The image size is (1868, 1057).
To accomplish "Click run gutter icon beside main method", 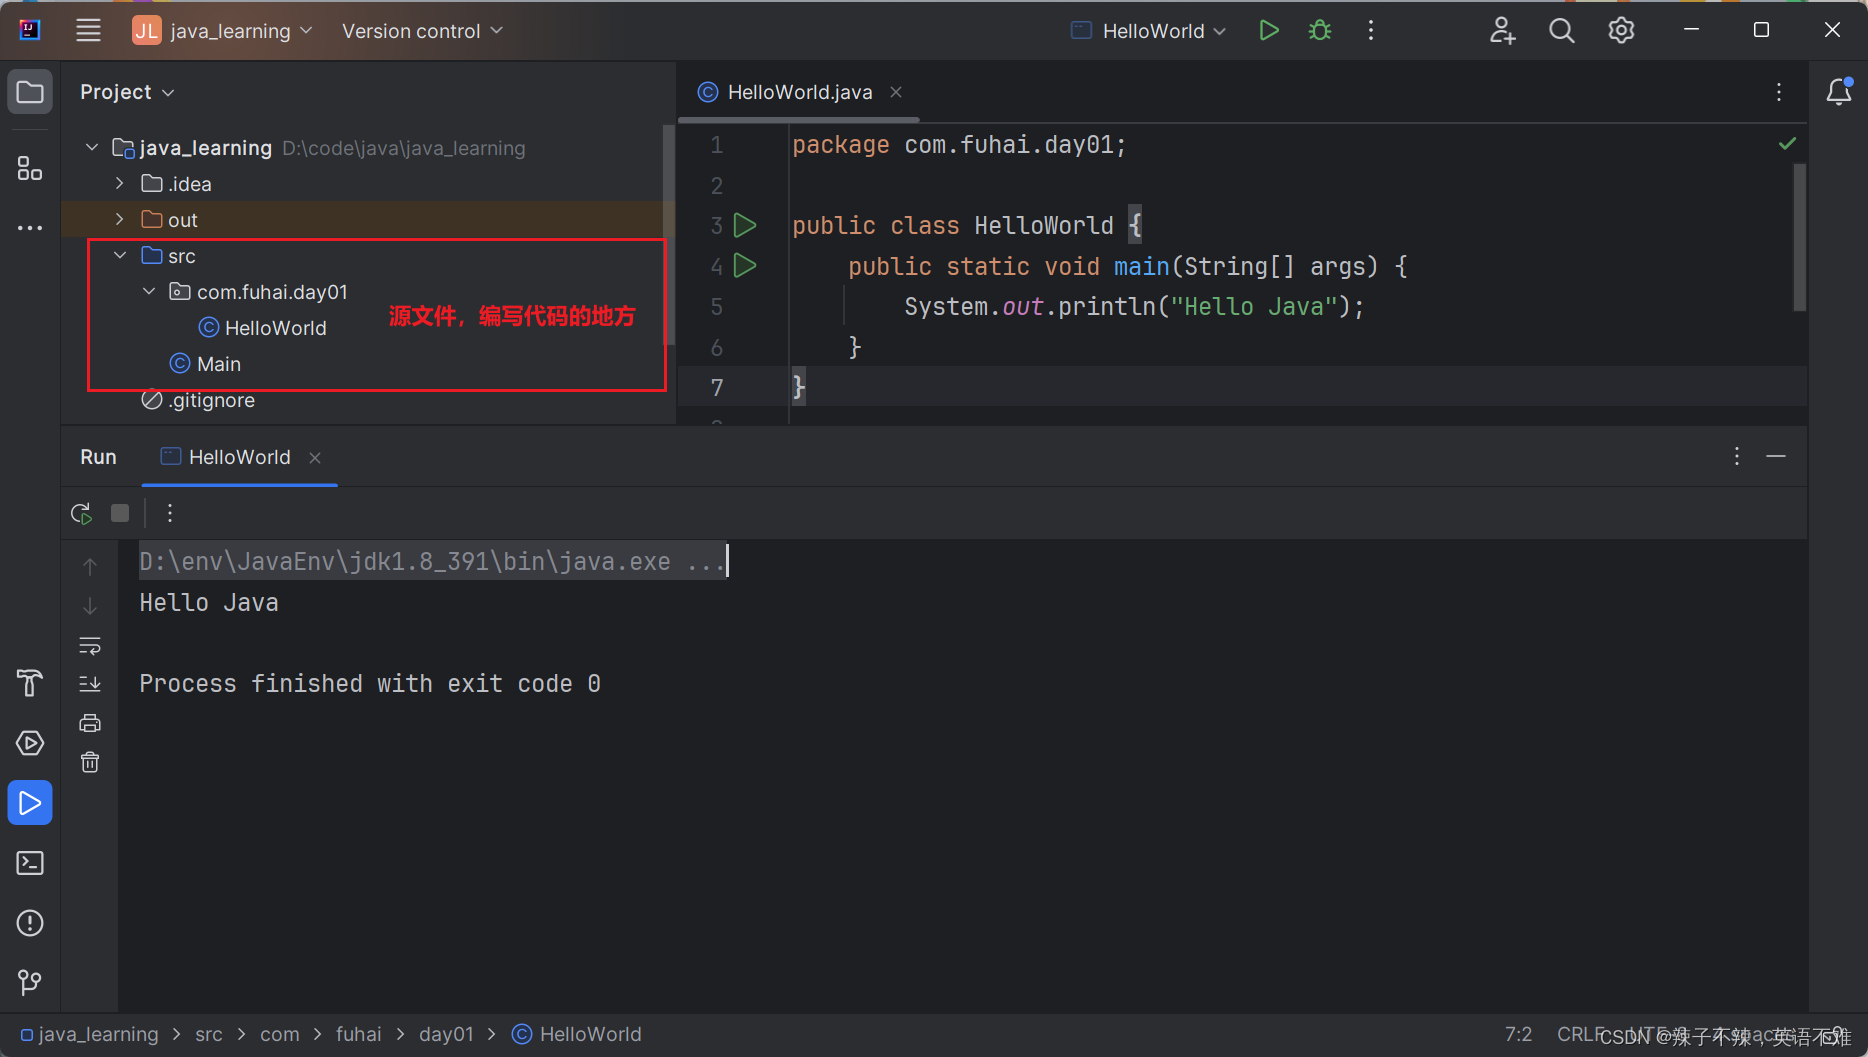I will [x=745, y=266].
